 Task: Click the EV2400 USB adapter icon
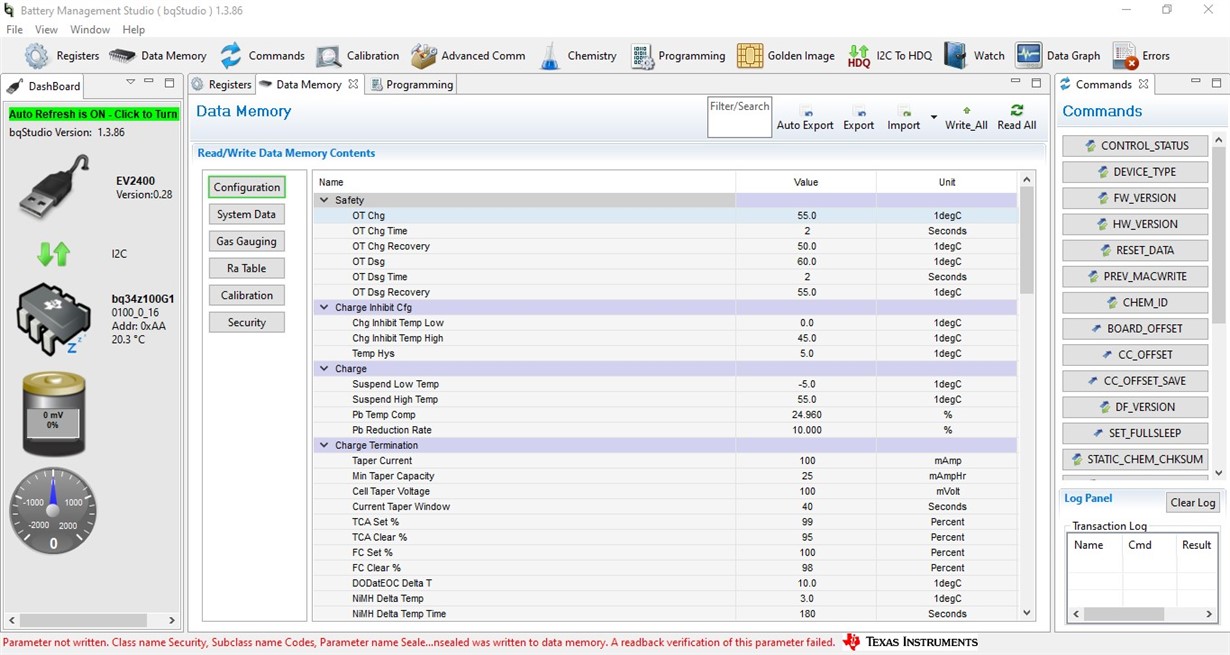point(54,187)
